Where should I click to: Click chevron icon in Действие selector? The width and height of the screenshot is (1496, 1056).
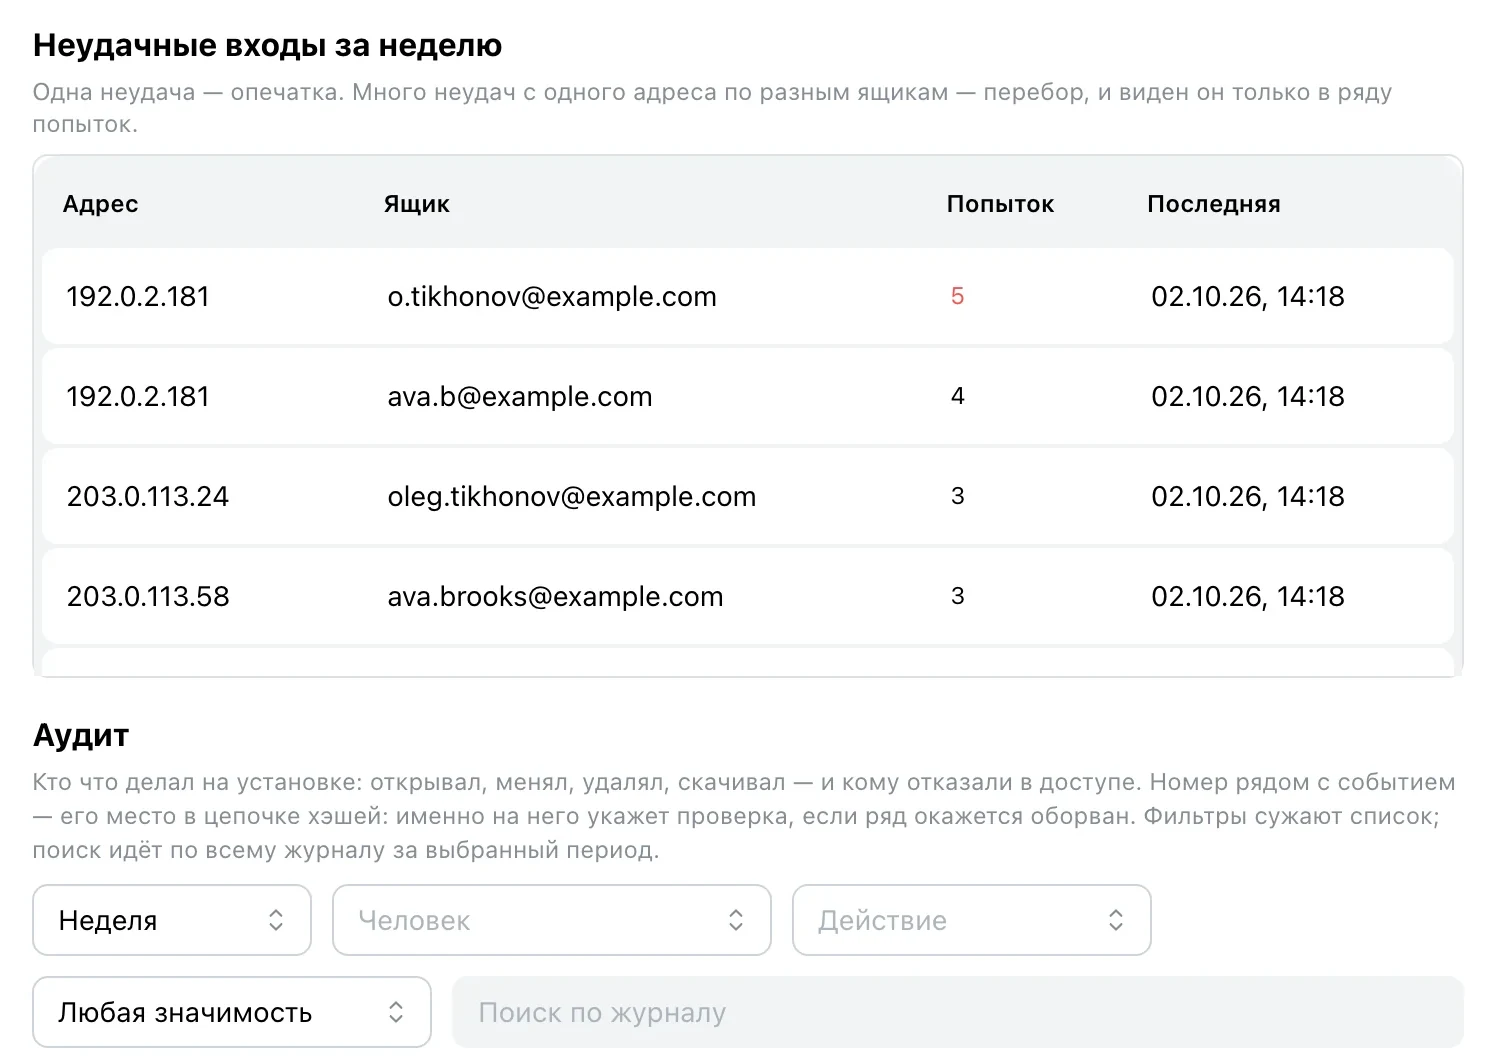click(1116, 920)
